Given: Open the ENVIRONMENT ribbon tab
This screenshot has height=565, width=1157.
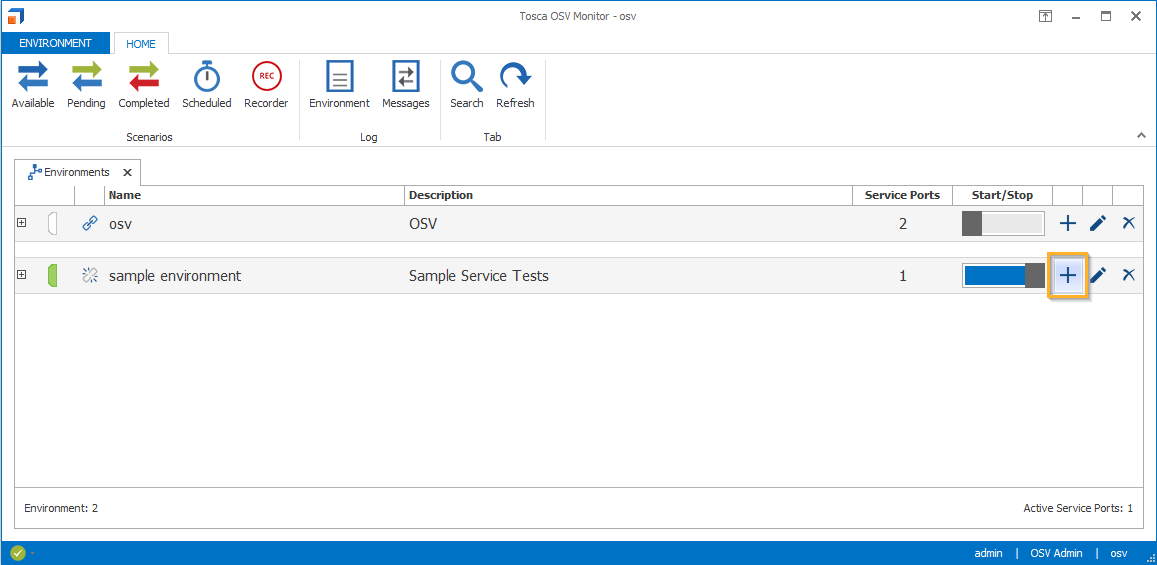Looking at the screenshot, I should tap(56, 43).
